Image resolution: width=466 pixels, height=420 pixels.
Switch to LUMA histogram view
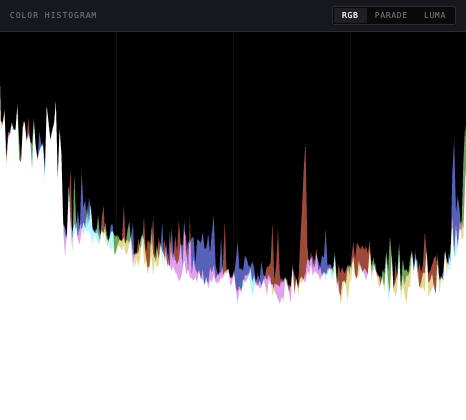pos(435,15)
